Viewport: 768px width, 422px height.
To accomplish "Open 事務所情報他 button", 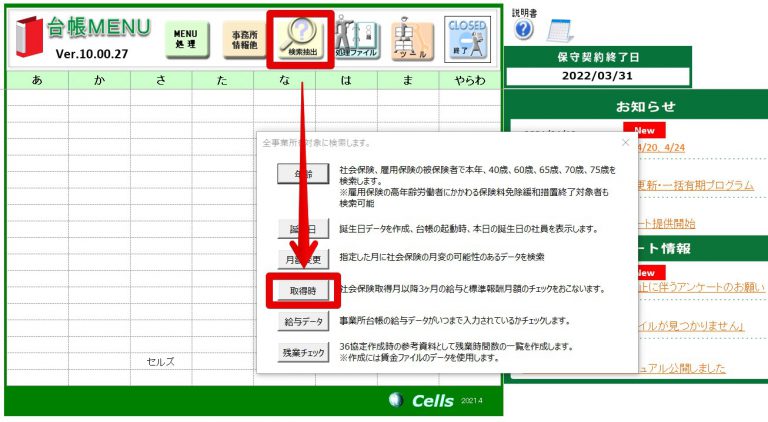I will point(244,40).
